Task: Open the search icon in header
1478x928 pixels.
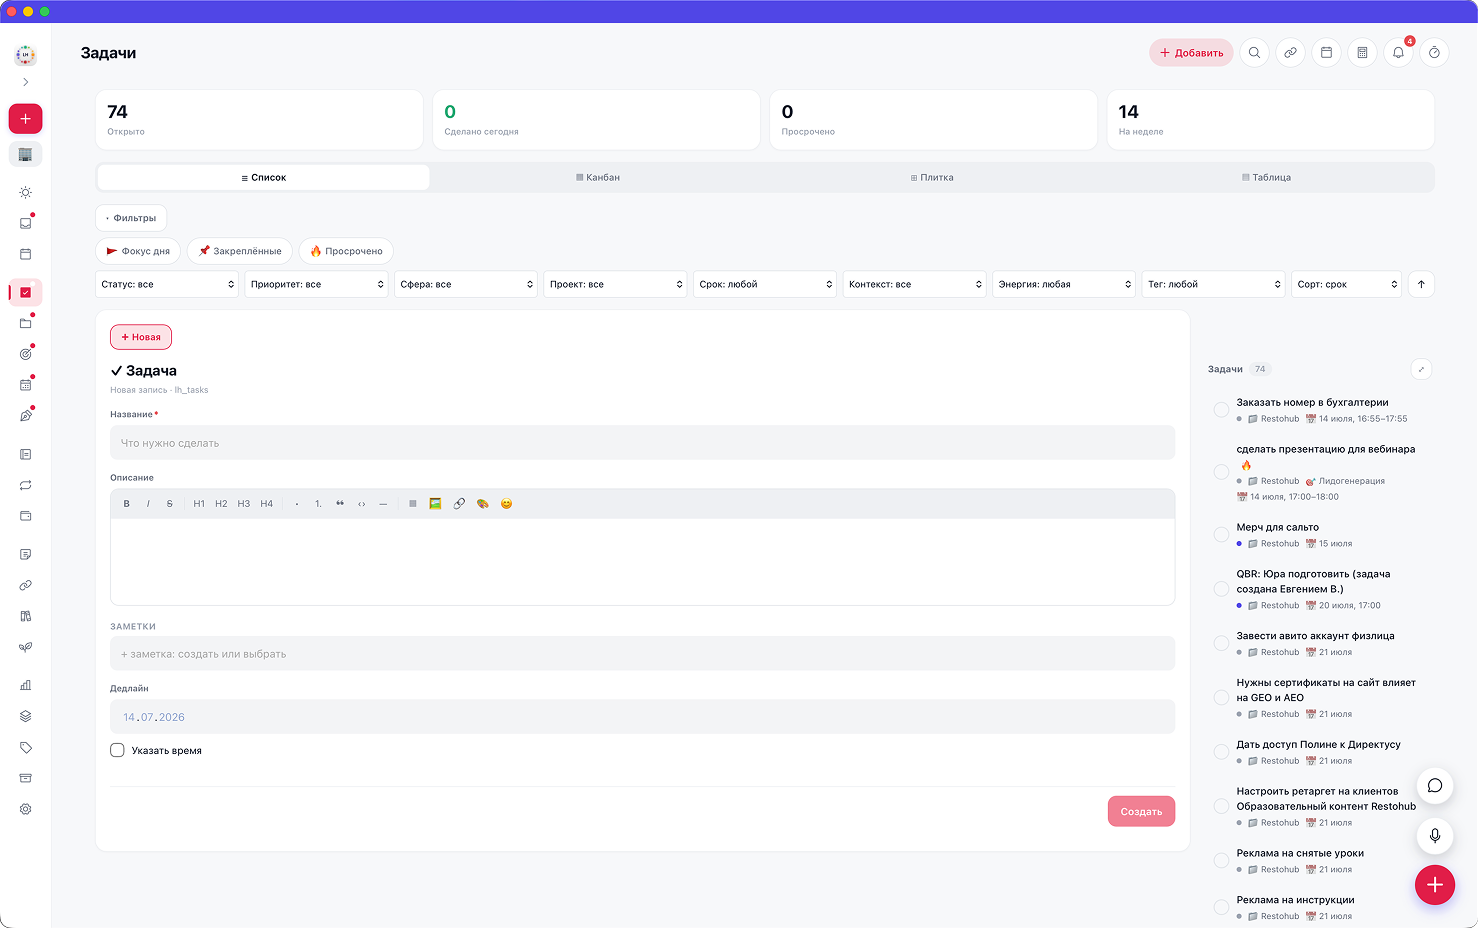Action: 1254,53
